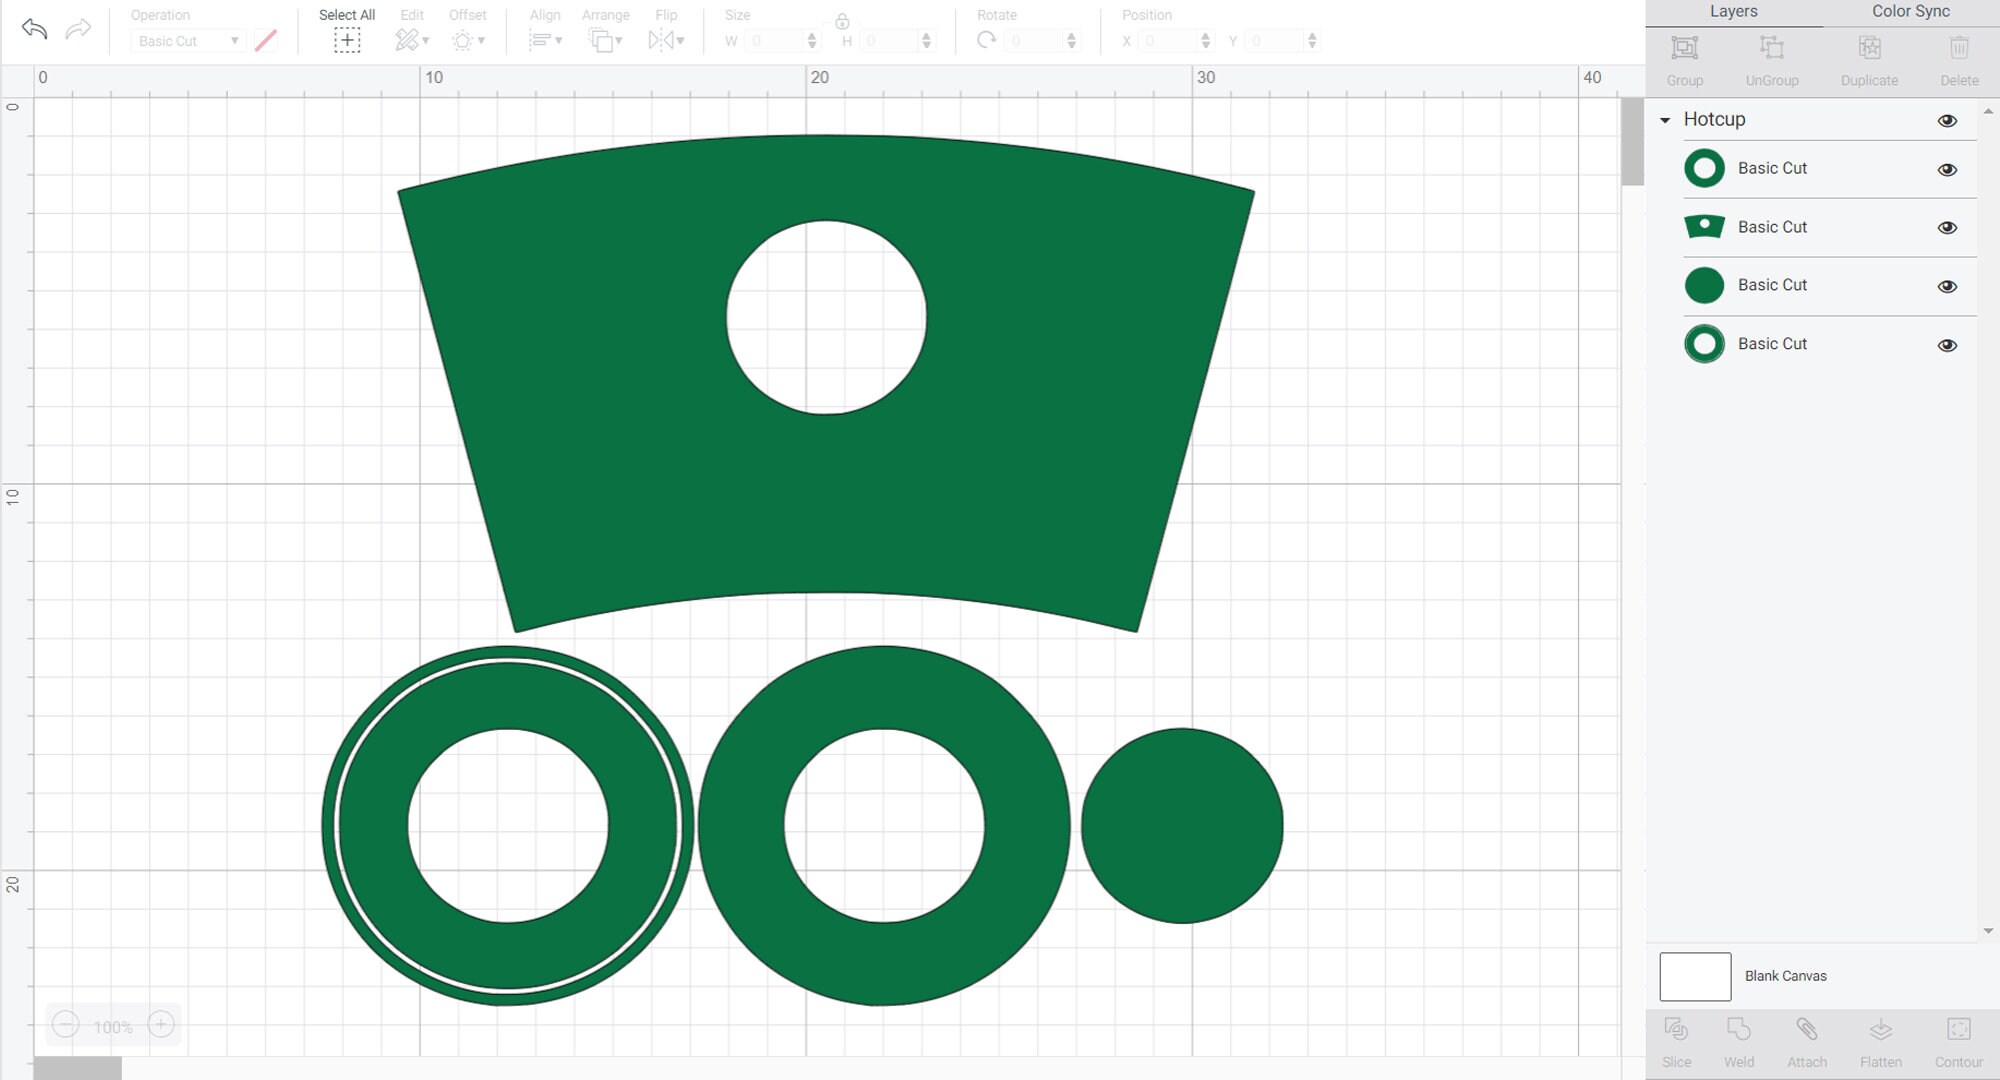
Task: Click the Slice tool icon
Action: click(1677, 1029)
